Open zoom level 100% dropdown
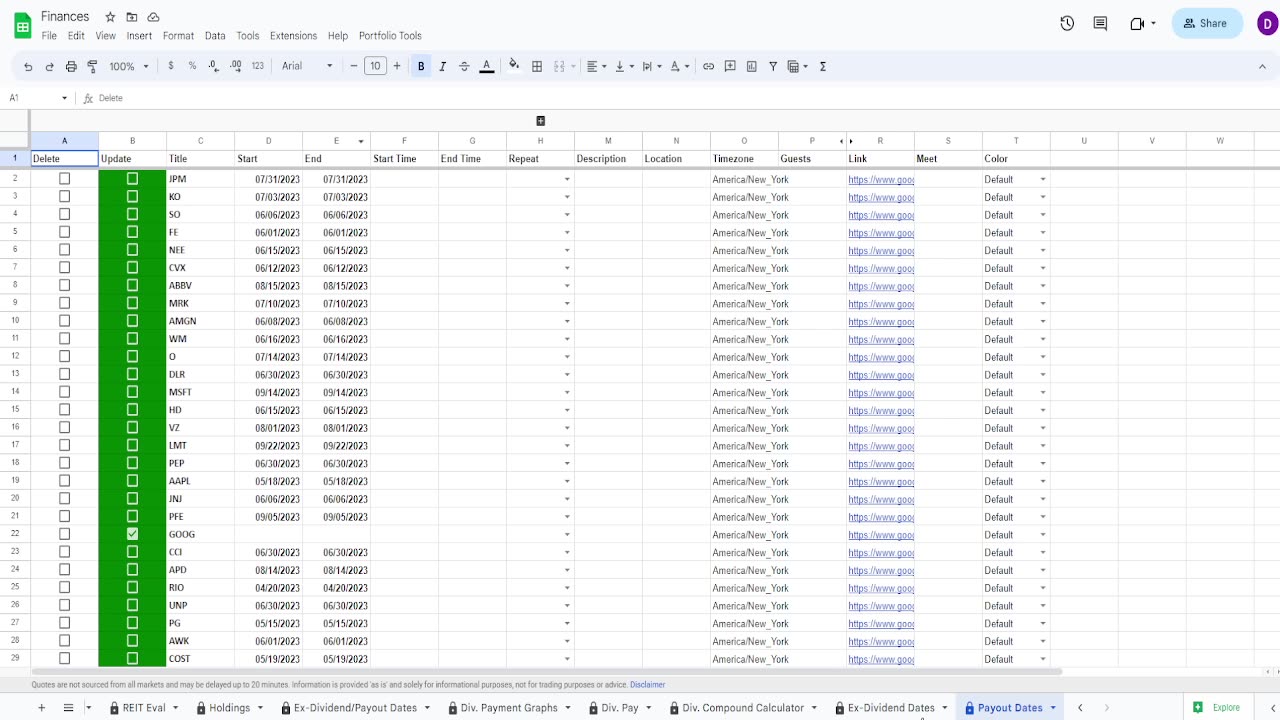Viewport: 1280px width, 720px height. click(129, 66)
